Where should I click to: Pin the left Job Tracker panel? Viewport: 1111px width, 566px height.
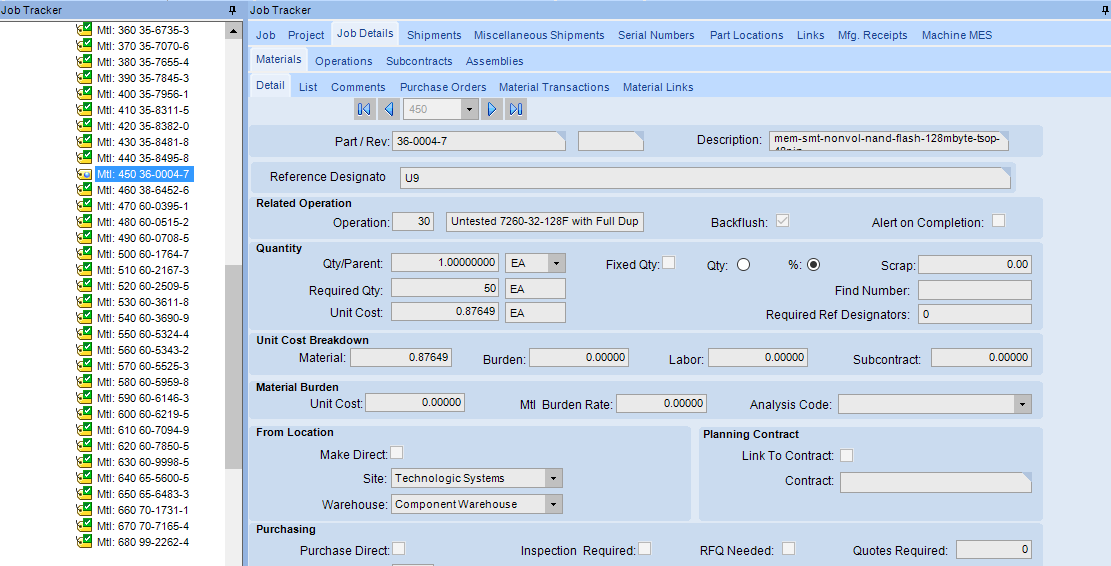click(232, 10)
